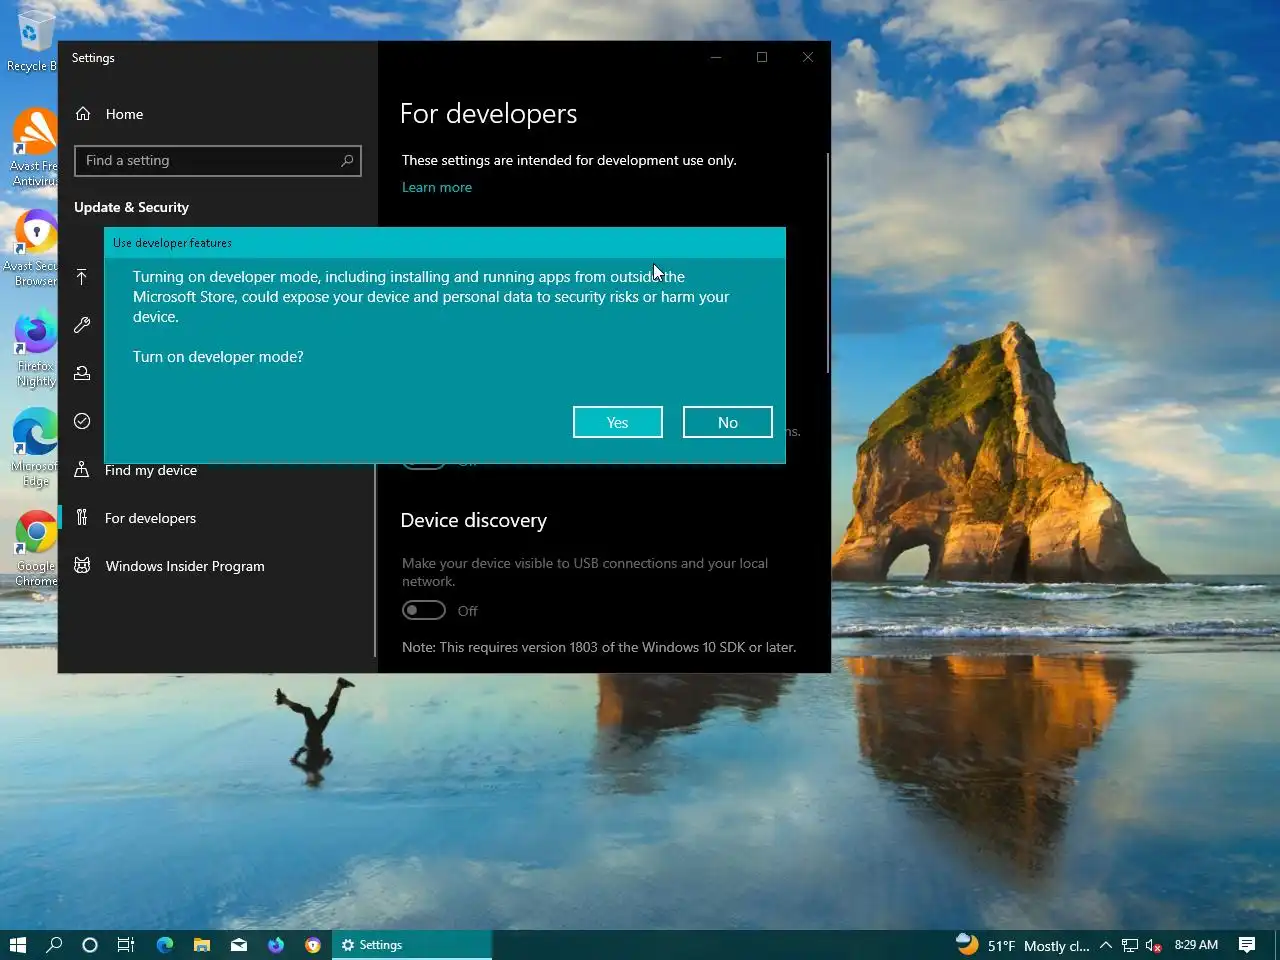
Task: Open the clock showing 8:29 AM
Action: [1196, 945]
